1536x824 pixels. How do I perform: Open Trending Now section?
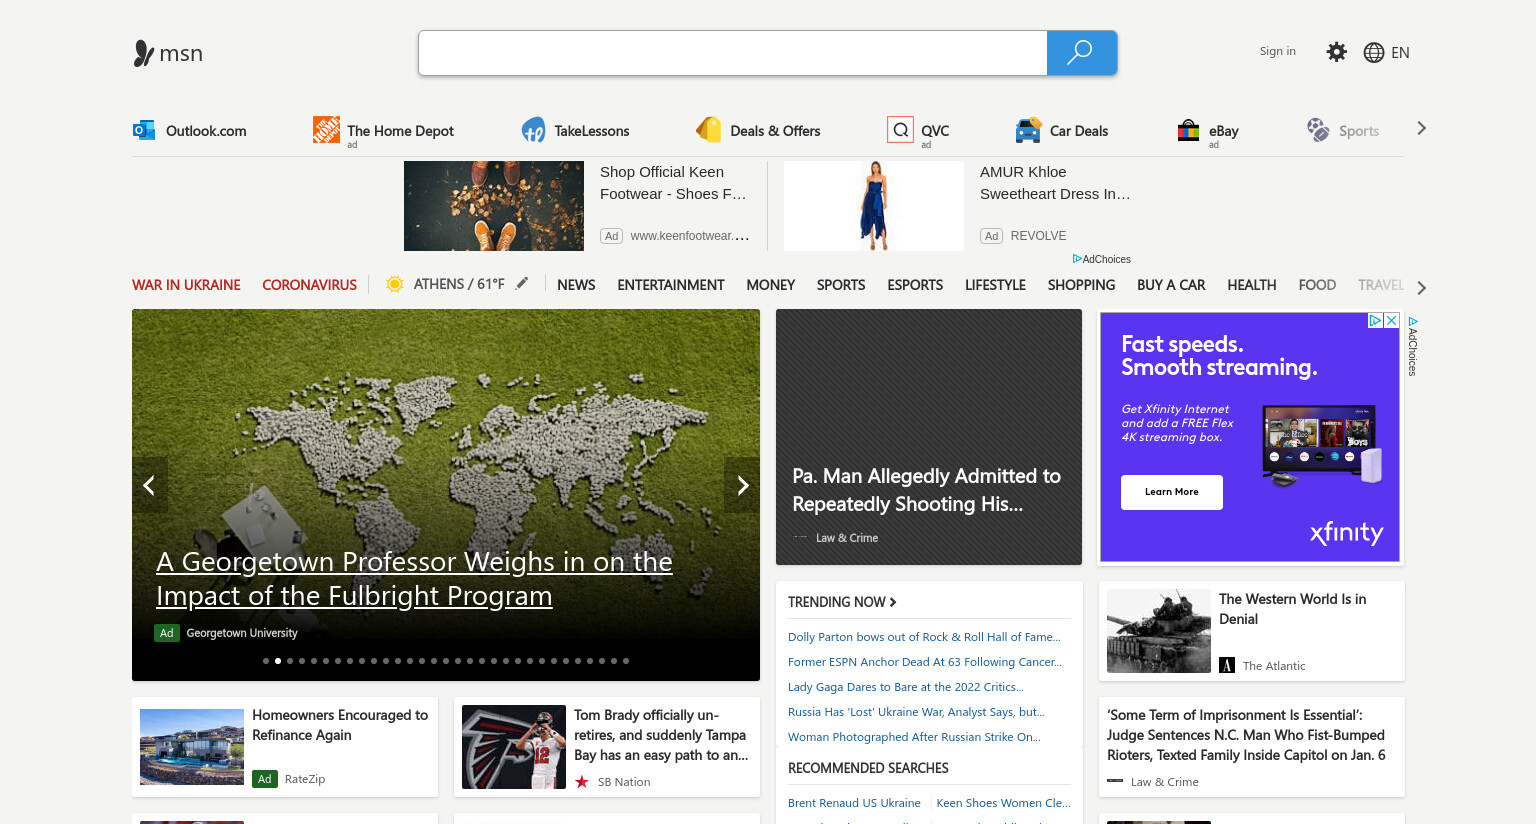tap(842, 602)
